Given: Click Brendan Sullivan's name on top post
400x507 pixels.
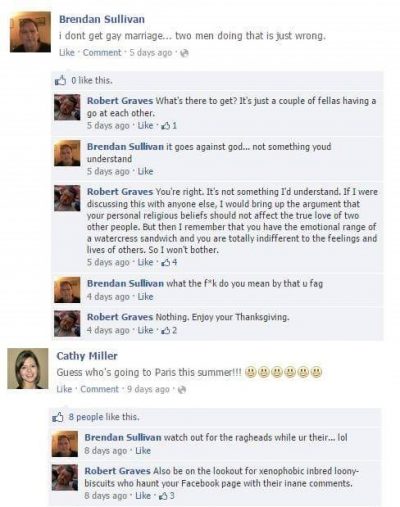Looking at the screenshot, I should click(x=102, y=19).
